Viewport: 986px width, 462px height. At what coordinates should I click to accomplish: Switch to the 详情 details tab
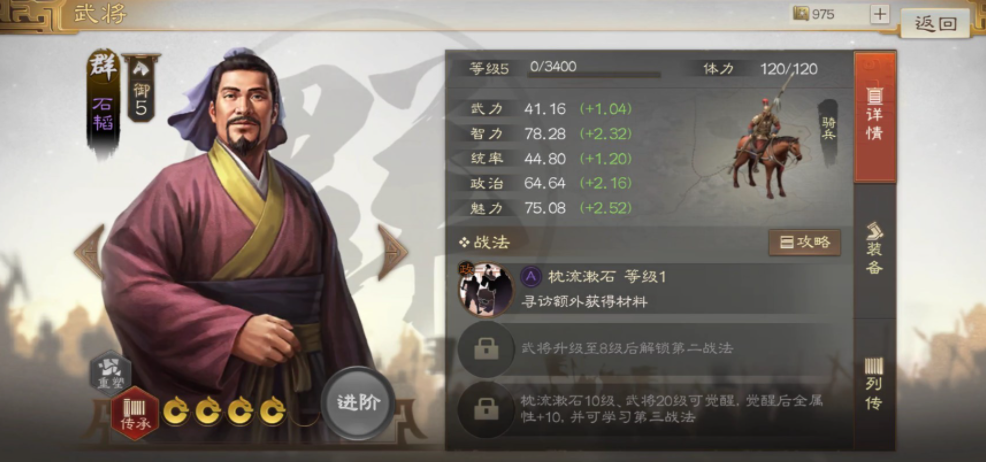coord(874,117)
